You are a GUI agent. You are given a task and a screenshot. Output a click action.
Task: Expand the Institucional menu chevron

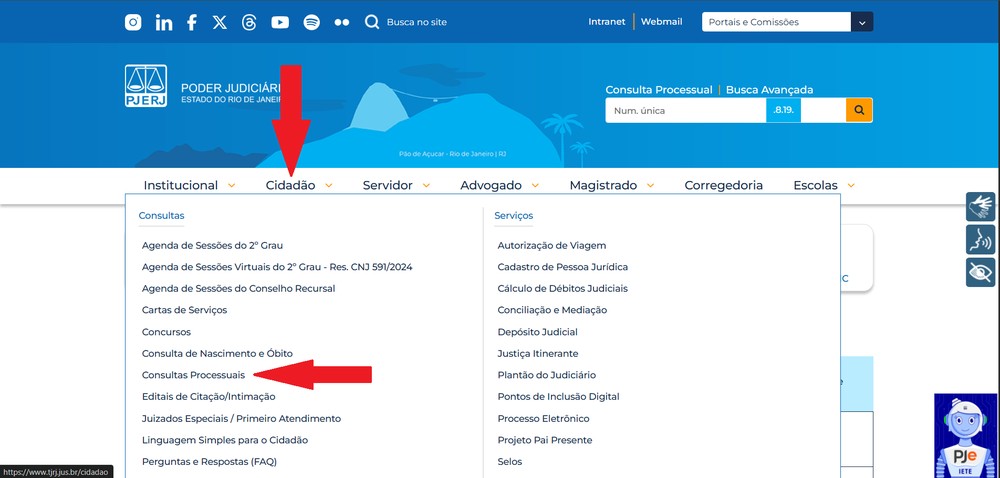(x=232, y=185)
